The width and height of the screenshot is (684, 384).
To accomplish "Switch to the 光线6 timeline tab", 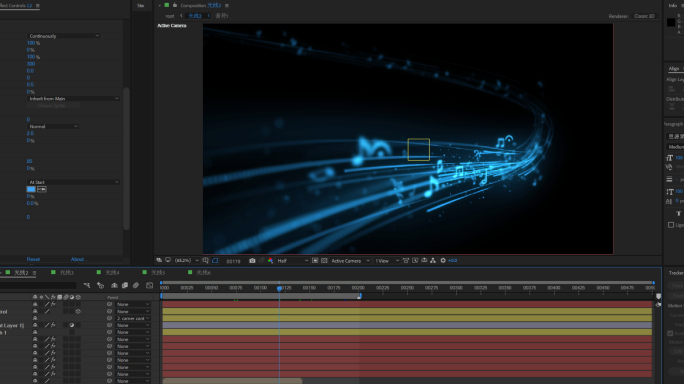I will [x=204, y=273].
